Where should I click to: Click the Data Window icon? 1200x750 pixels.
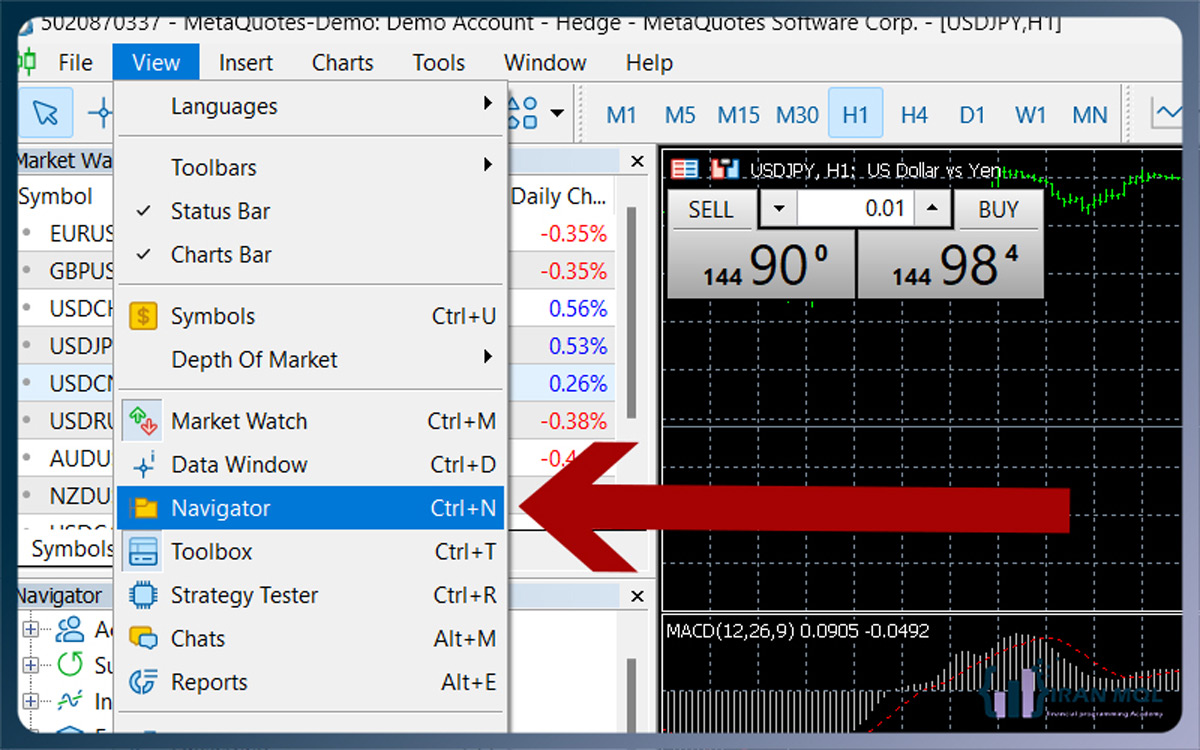(x=143, y=465)
